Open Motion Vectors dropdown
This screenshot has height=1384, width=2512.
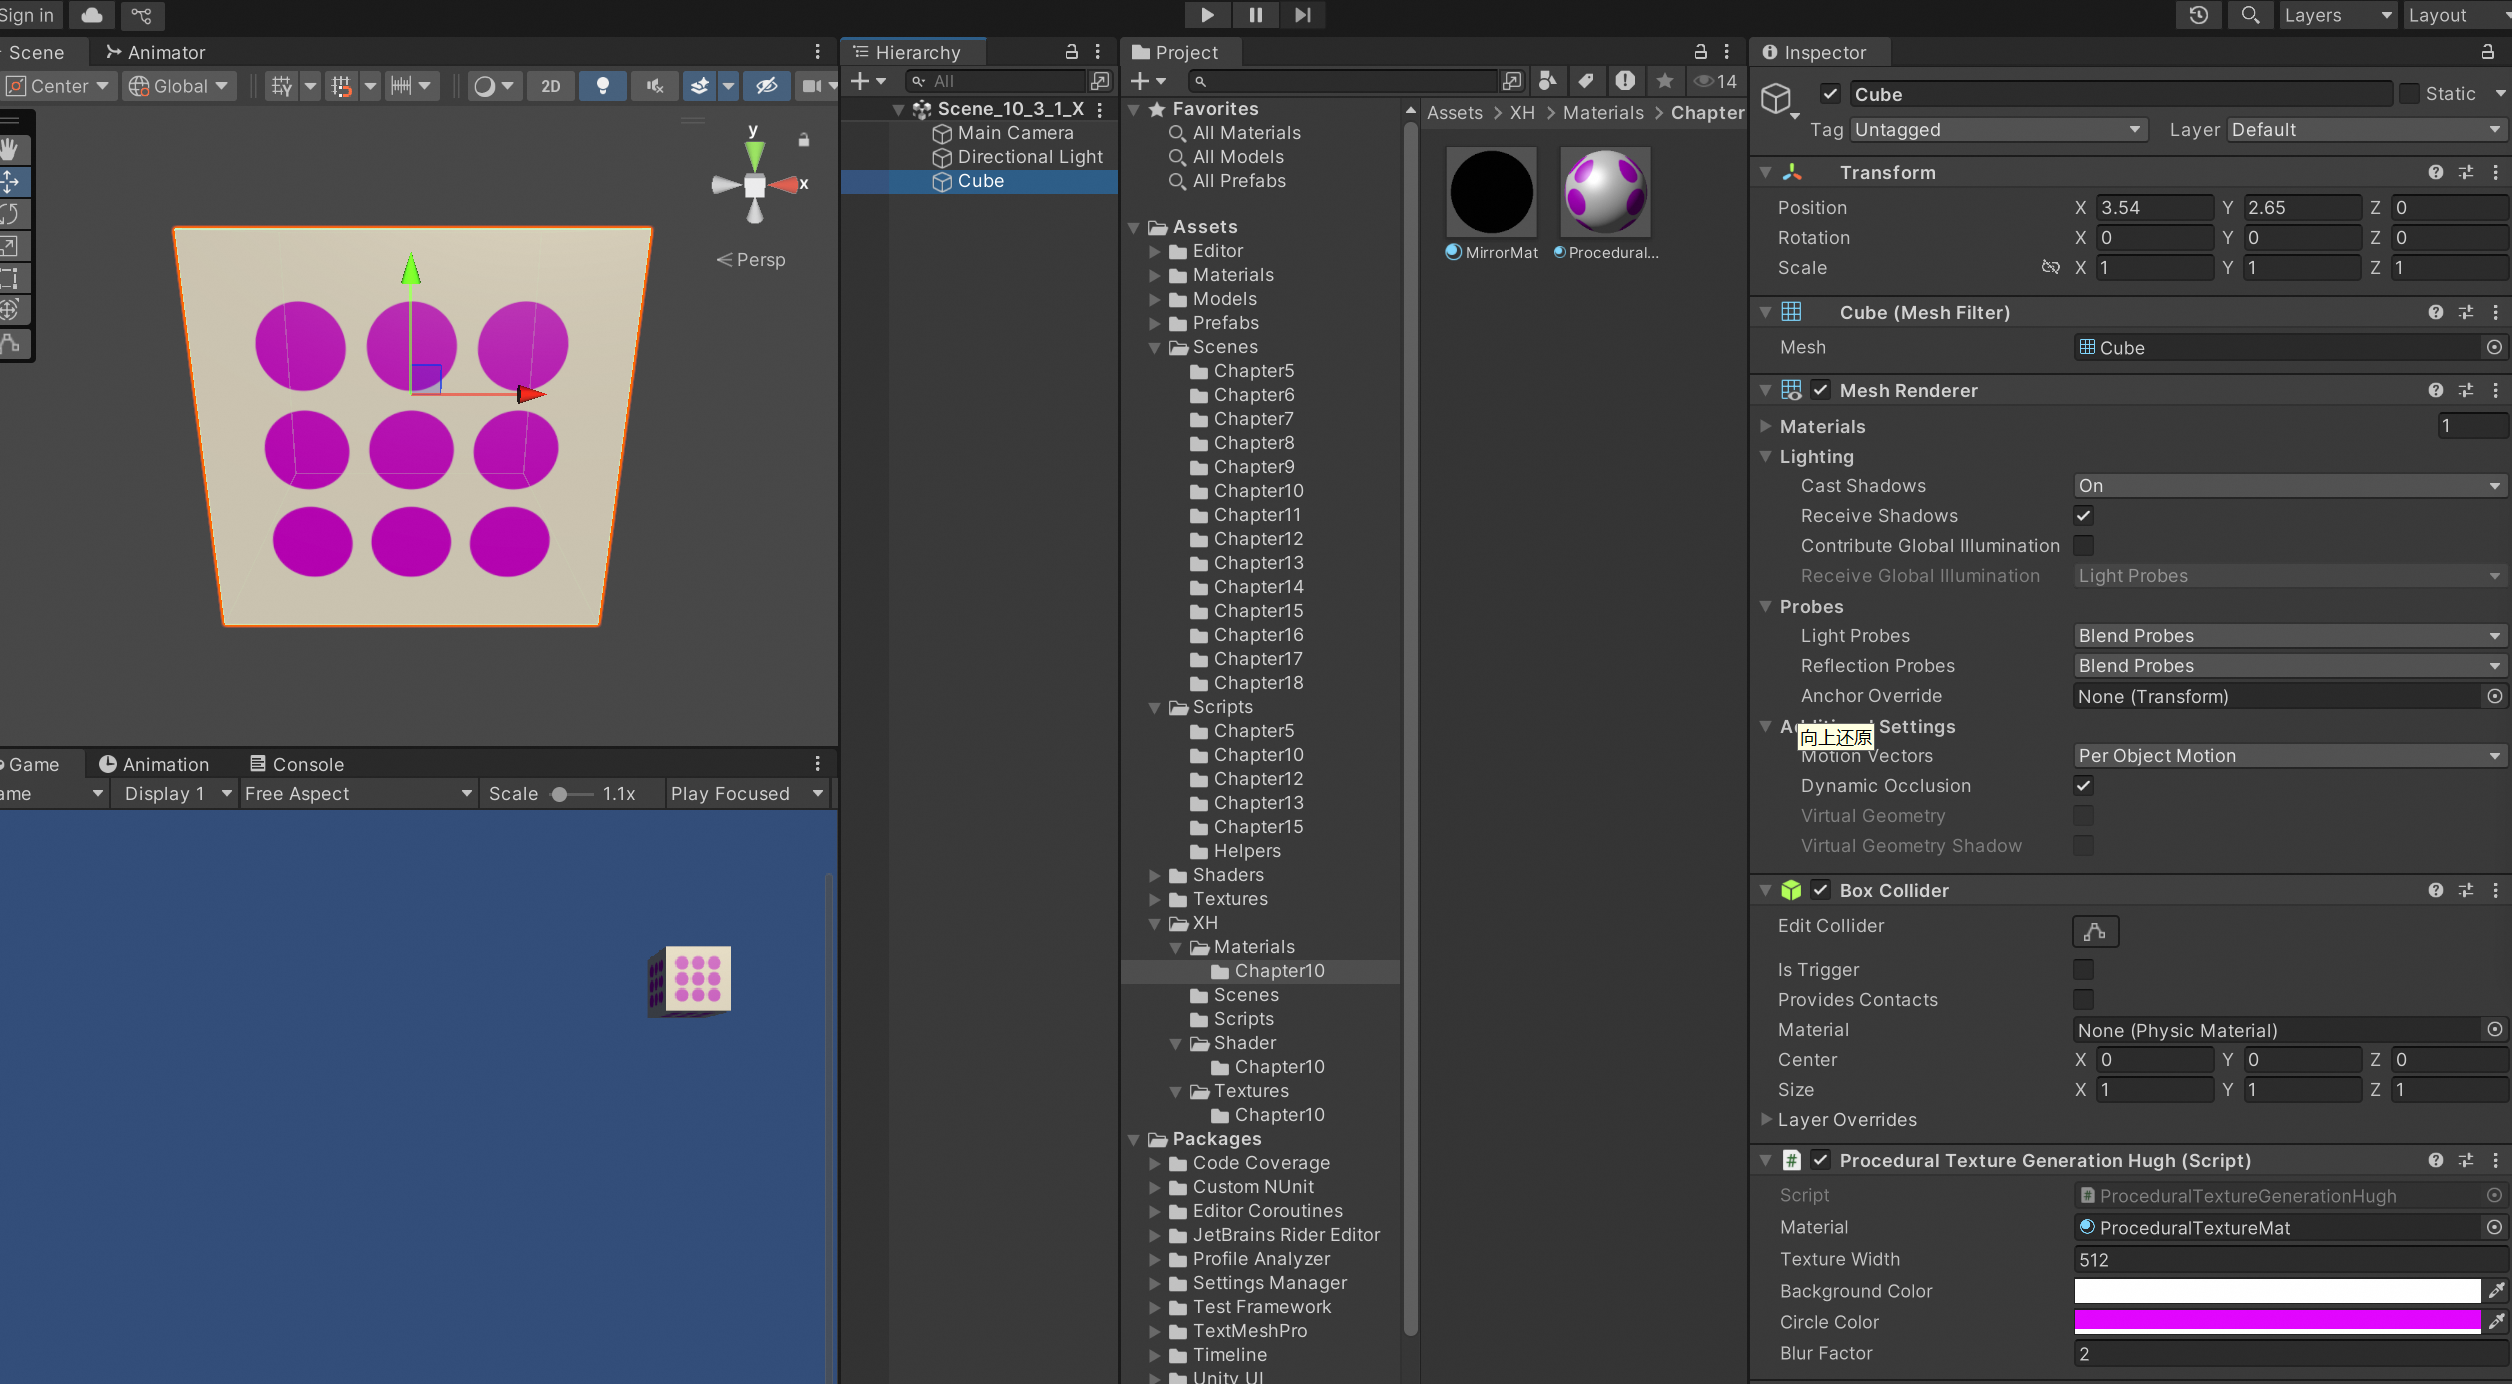coord(2290,756)
